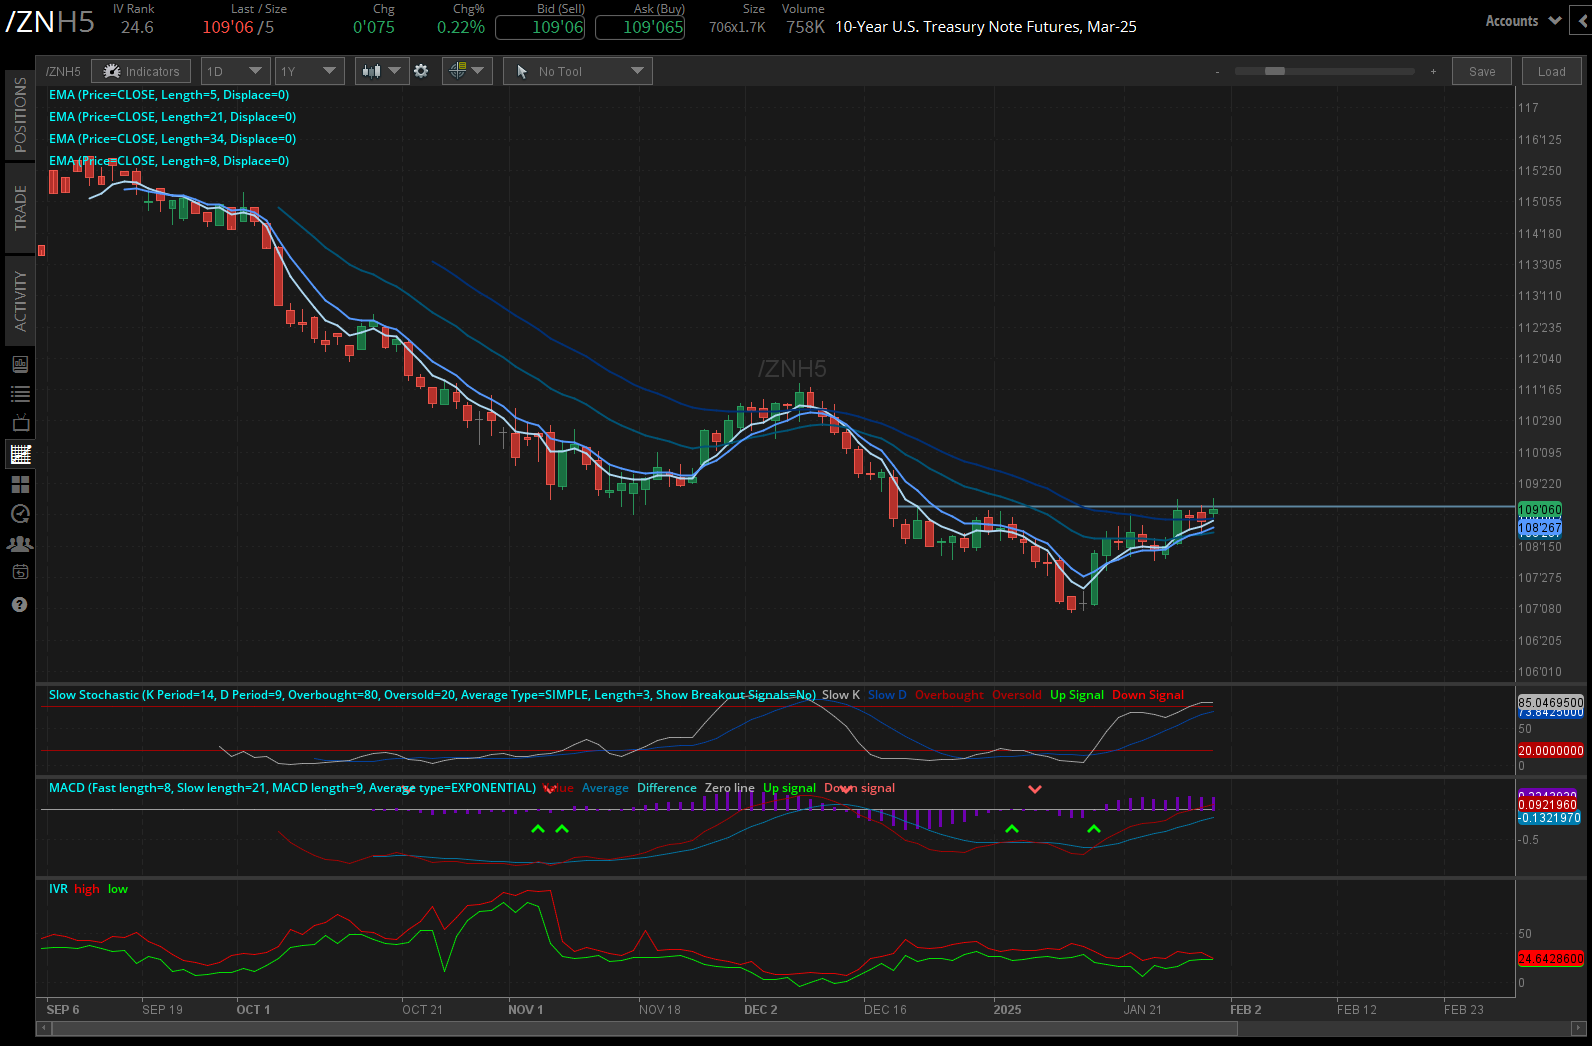
Task: Click the IV Rank value 24.6
Action: tap(137, 28)
